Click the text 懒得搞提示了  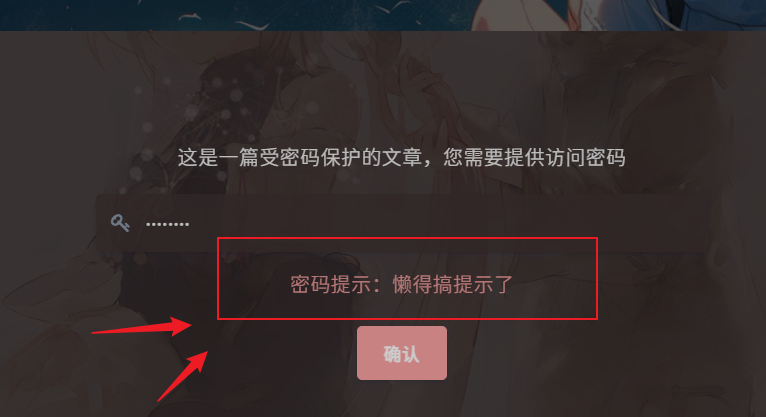pyautogui.click(x=453, y=284)
